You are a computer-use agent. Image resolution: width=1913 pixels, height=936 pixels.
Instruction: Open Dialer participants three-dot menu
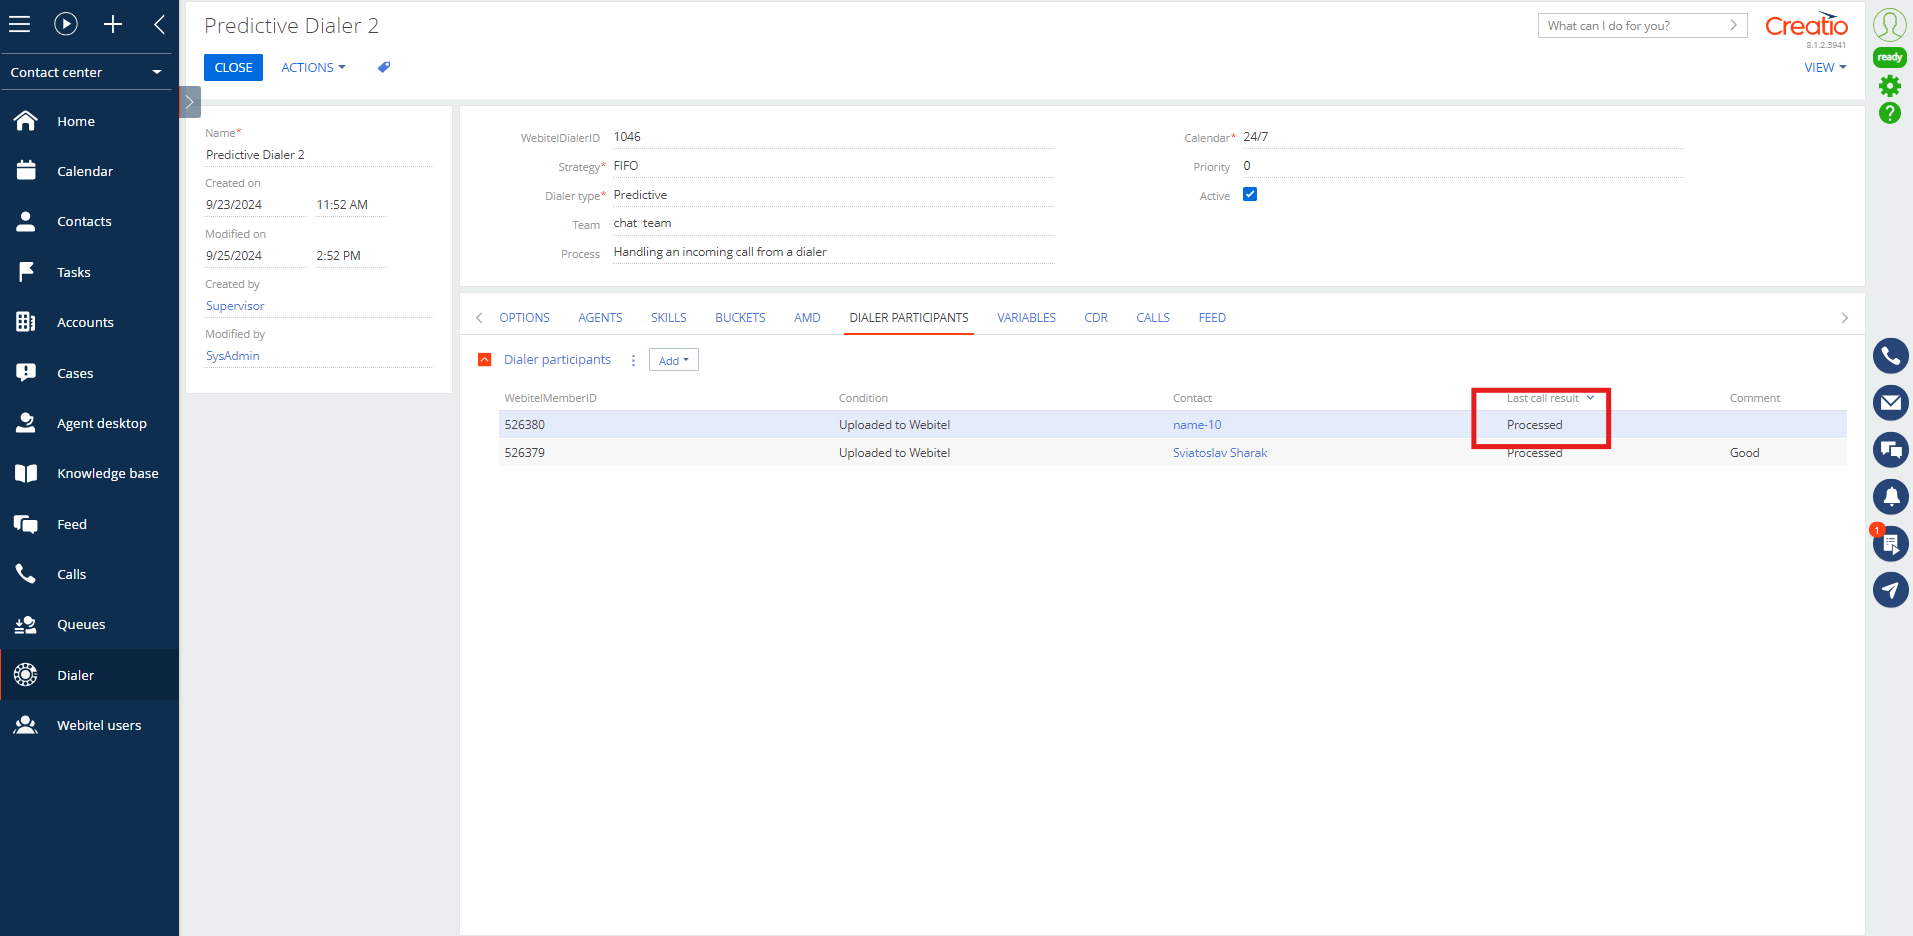coord(633,360)
